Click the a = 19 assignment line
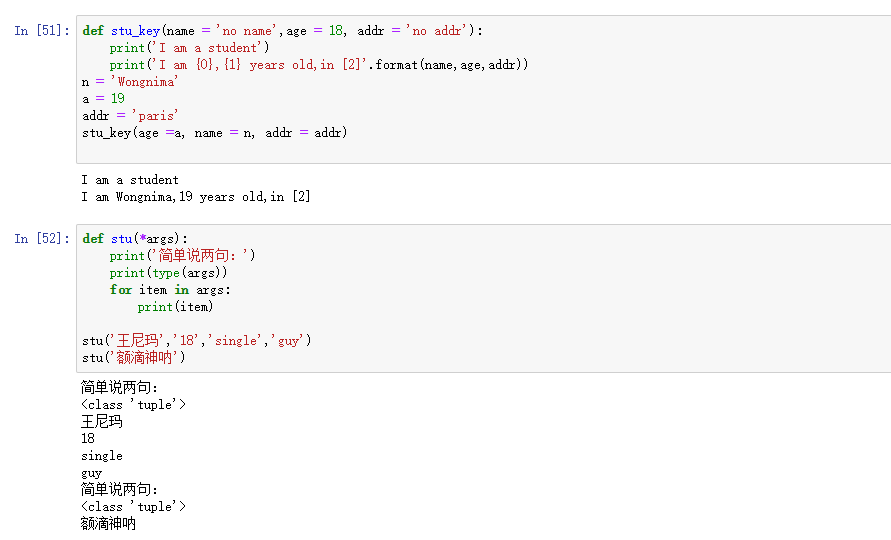Viewport: 891px width, 540px height. pos(103,99)
